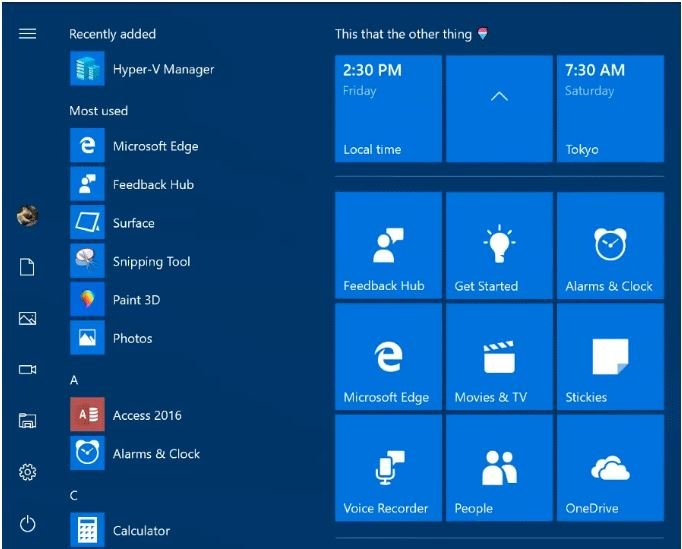Image resolution: width=682 pixels, height=549 pixels.
Task: Open Settings gear in sidebar
Action: (x=27, y=472)
